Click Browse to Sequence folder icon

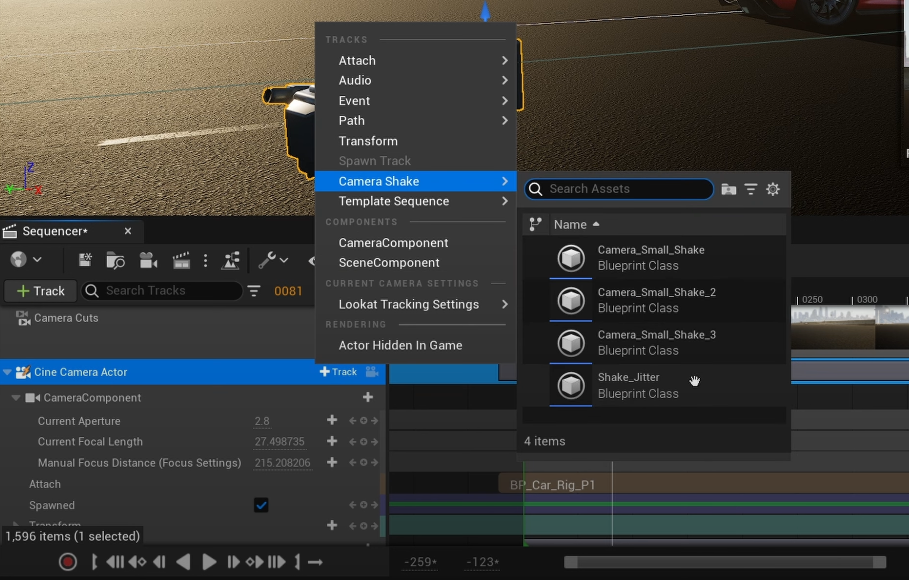(x=115, y=260)
